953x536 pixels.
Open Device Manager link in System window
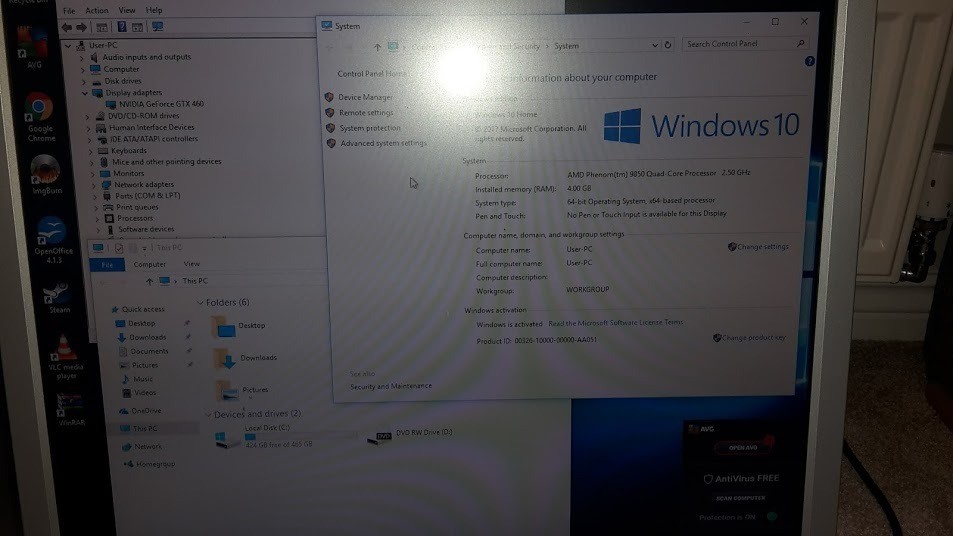pyautogui.click(x=365, y=97)
